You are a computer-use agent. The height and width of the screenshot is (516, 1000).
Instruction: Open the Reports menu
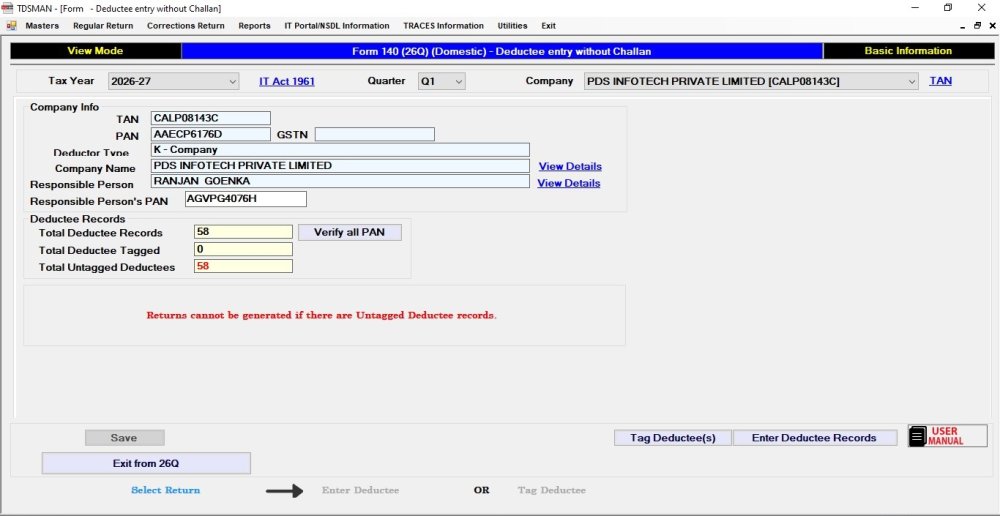[x=254, y=26]
